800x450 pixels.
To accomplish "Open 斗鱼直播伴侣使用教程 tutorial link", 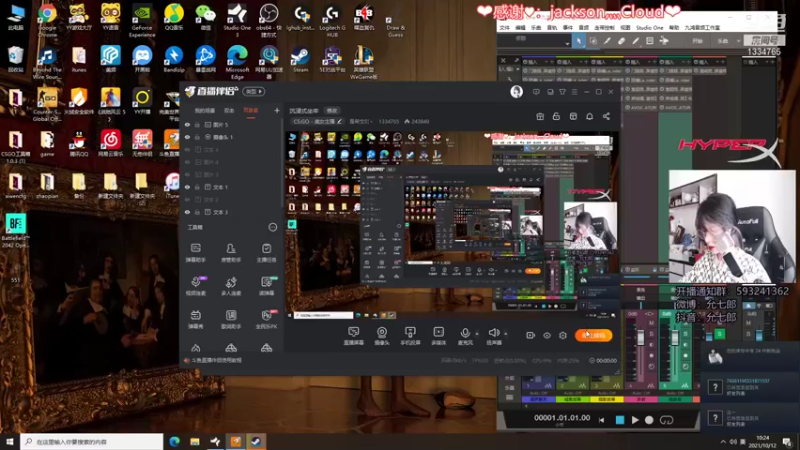I will click(216, 360).
